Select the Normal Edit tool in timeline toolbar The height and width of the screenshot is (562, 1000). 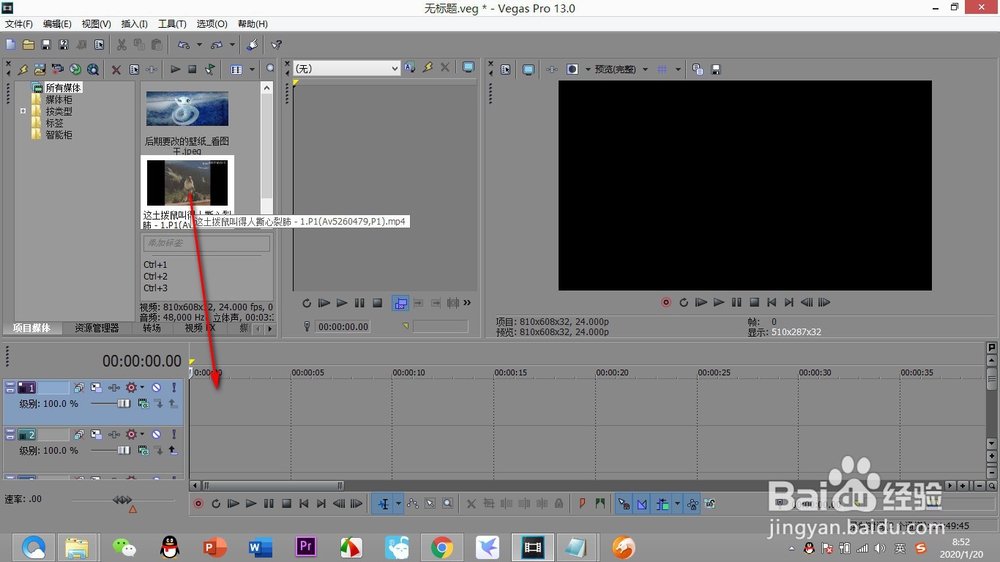pyautogui.click(x=383, y=504)
